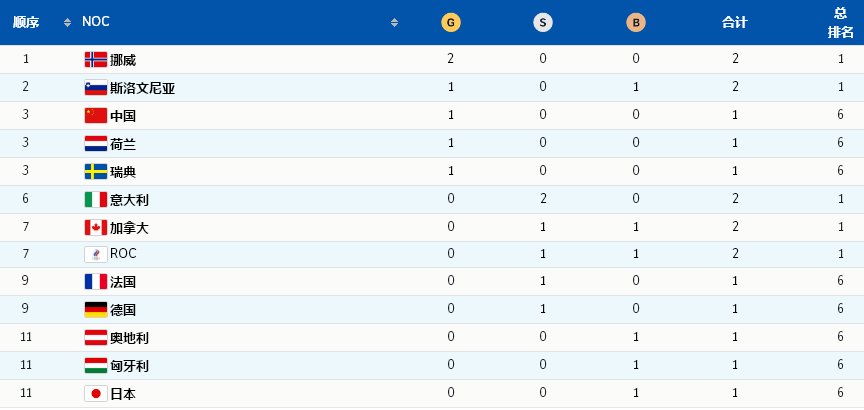
Task: Click the Japan flag icon
Action: [96, 393]
